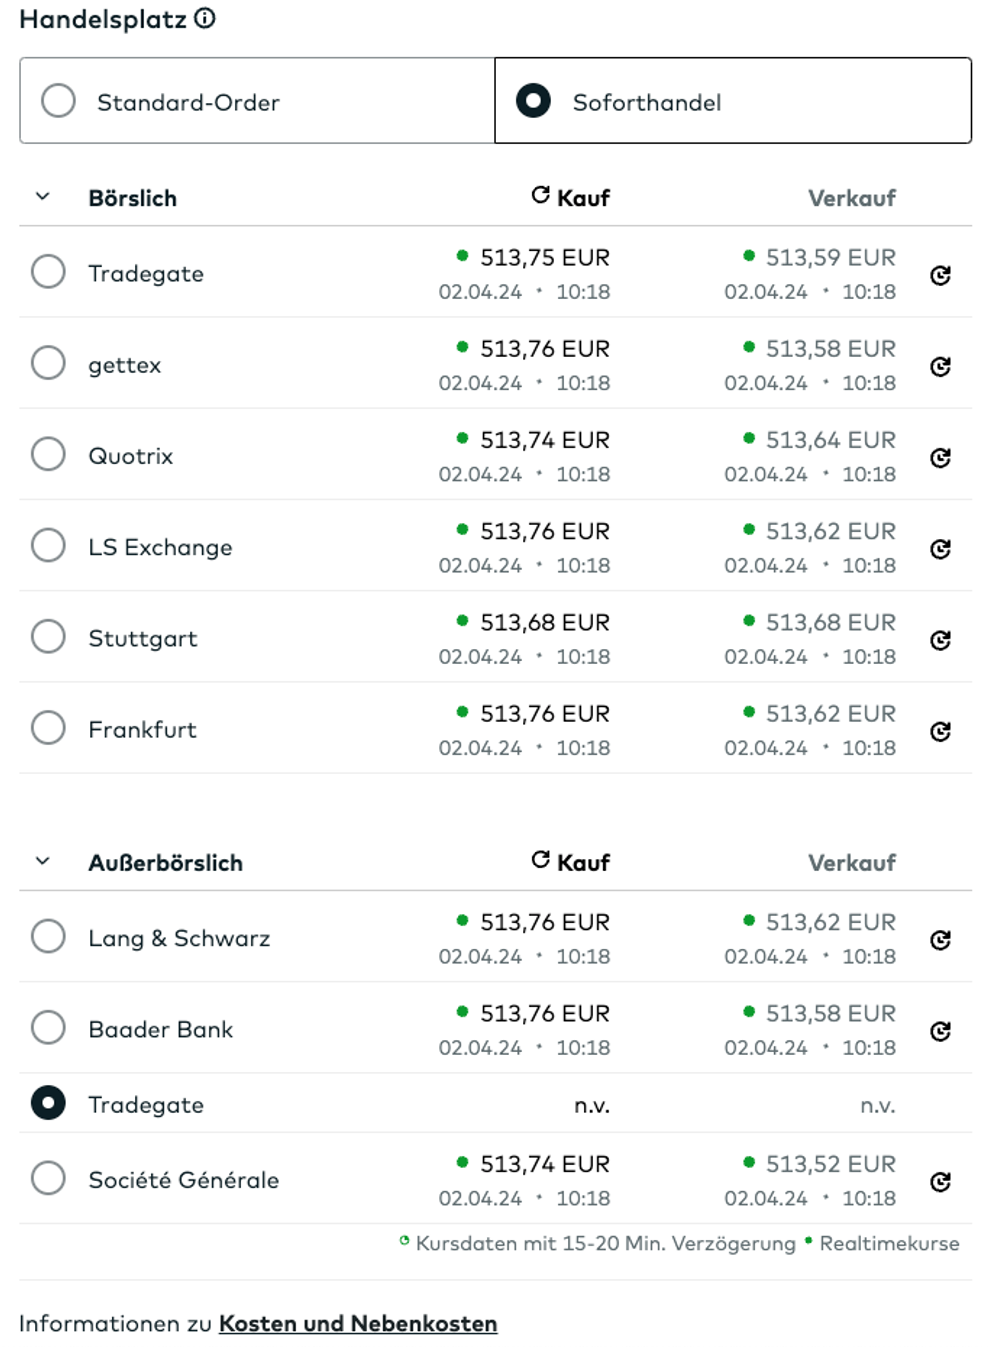Refresh the gettex price quote
Image resolution: width=992 pixels, height=1347 pixels.
(x=940, y=366)
